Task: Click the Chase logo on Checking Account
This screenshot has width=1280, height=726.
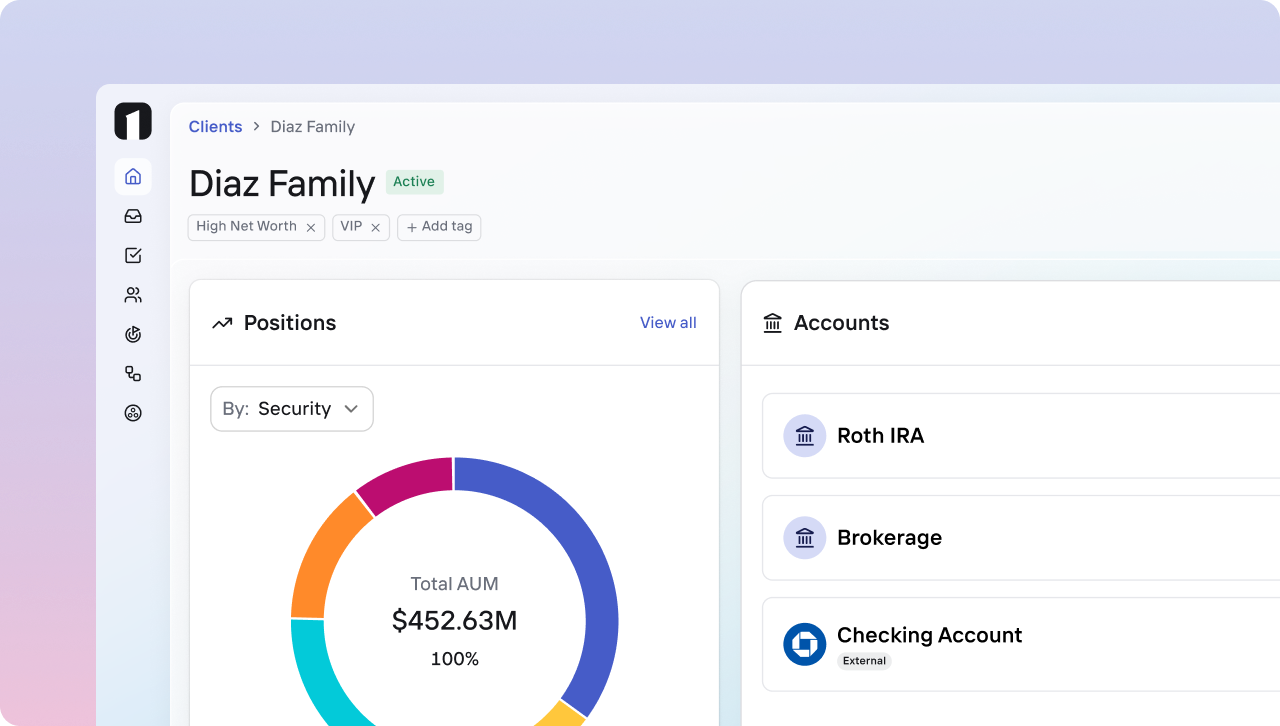Action: [805, 645]
